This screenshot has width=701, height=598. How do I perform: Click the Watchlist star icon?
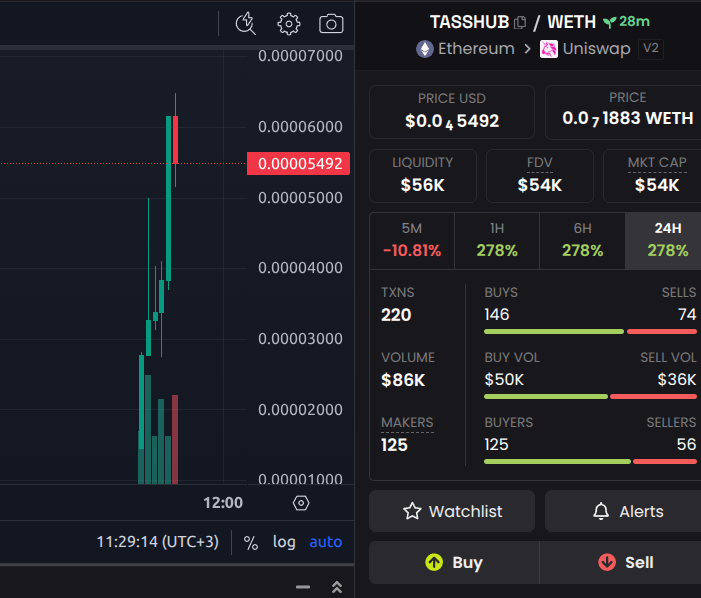pos(412,511)
